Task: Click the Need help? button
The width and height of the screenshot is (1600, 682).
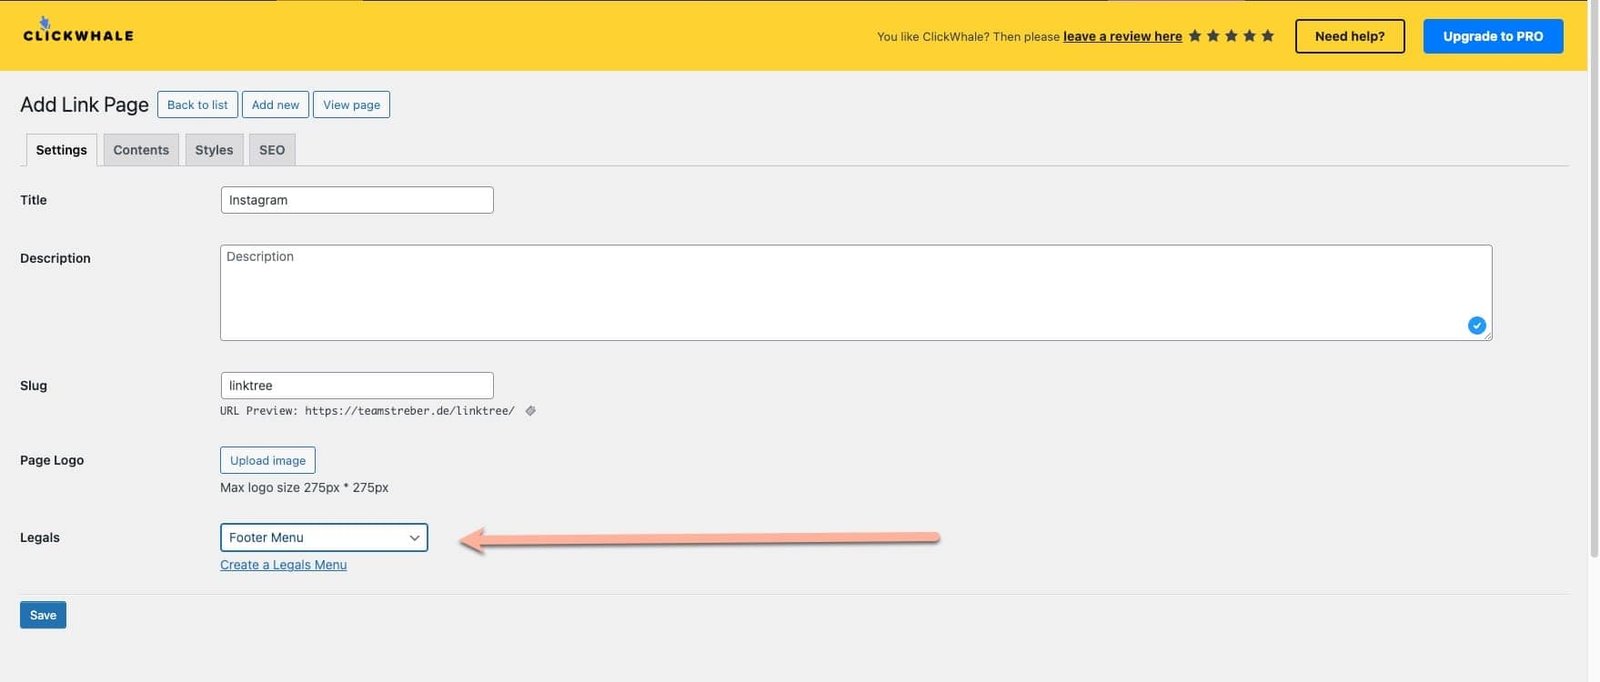Action: [1349, 36]
